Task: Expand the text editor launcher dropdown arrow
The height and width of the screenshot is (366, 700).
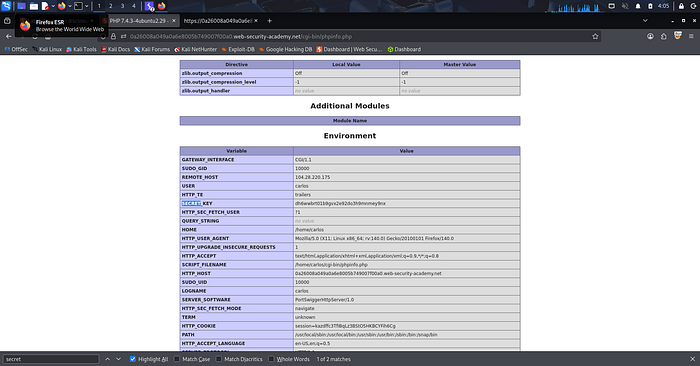Action: [x=53, y=6]
